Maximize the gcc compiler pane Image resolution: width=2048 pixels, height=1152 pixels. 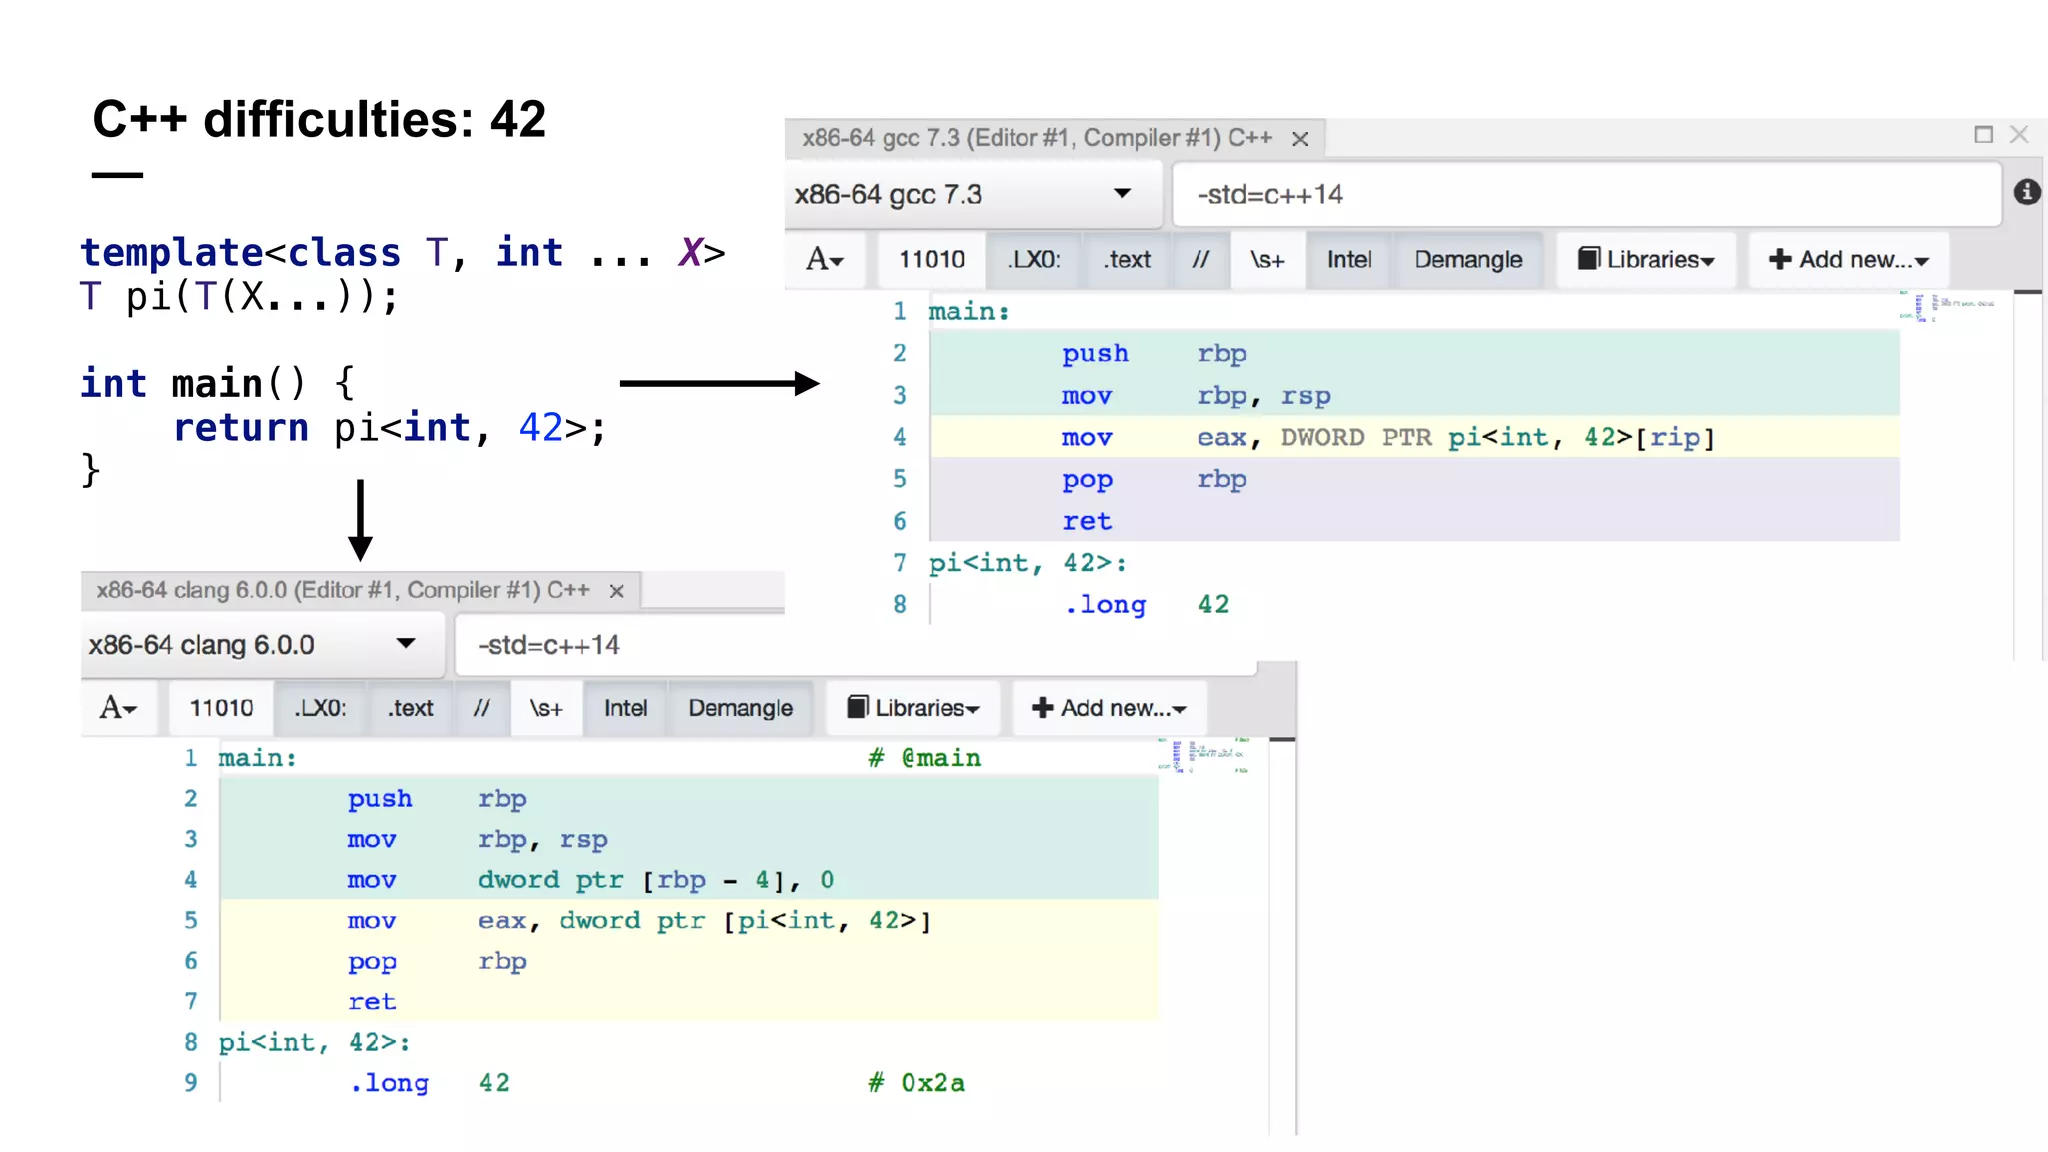pos(1984,134)
